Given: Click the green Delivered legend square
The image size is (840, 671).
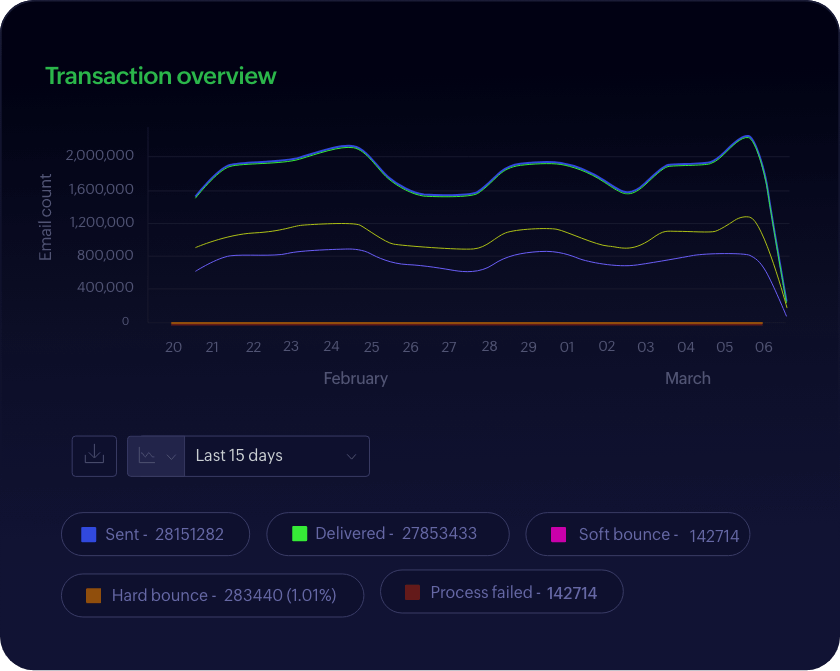Looking at the screenshot, I should click(299, 534).
